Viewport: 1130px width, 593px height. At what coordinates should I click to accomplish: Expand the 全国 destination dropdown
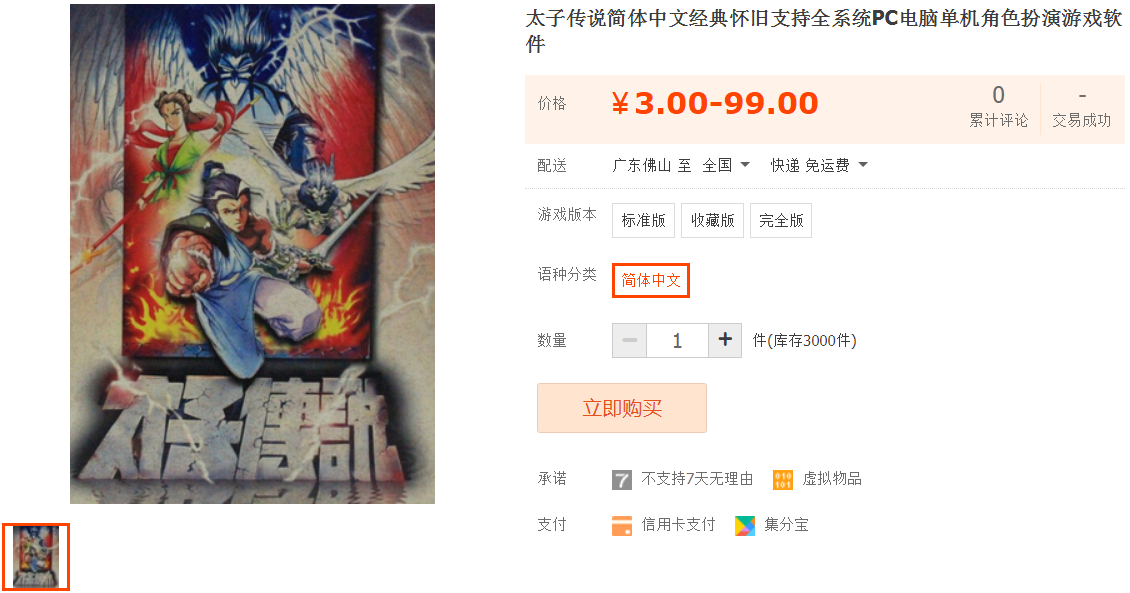(x=726, y=166)
